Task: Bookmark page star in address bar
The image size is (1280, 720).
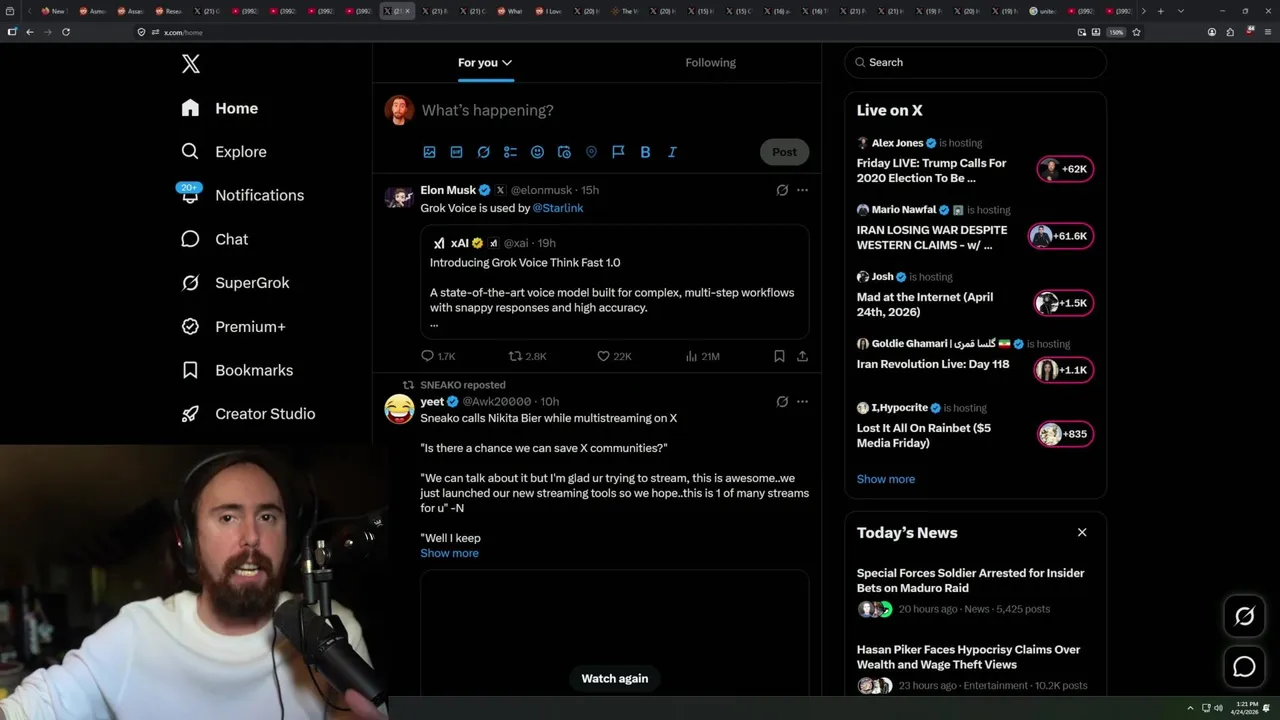Action: tap(1137, 32)
